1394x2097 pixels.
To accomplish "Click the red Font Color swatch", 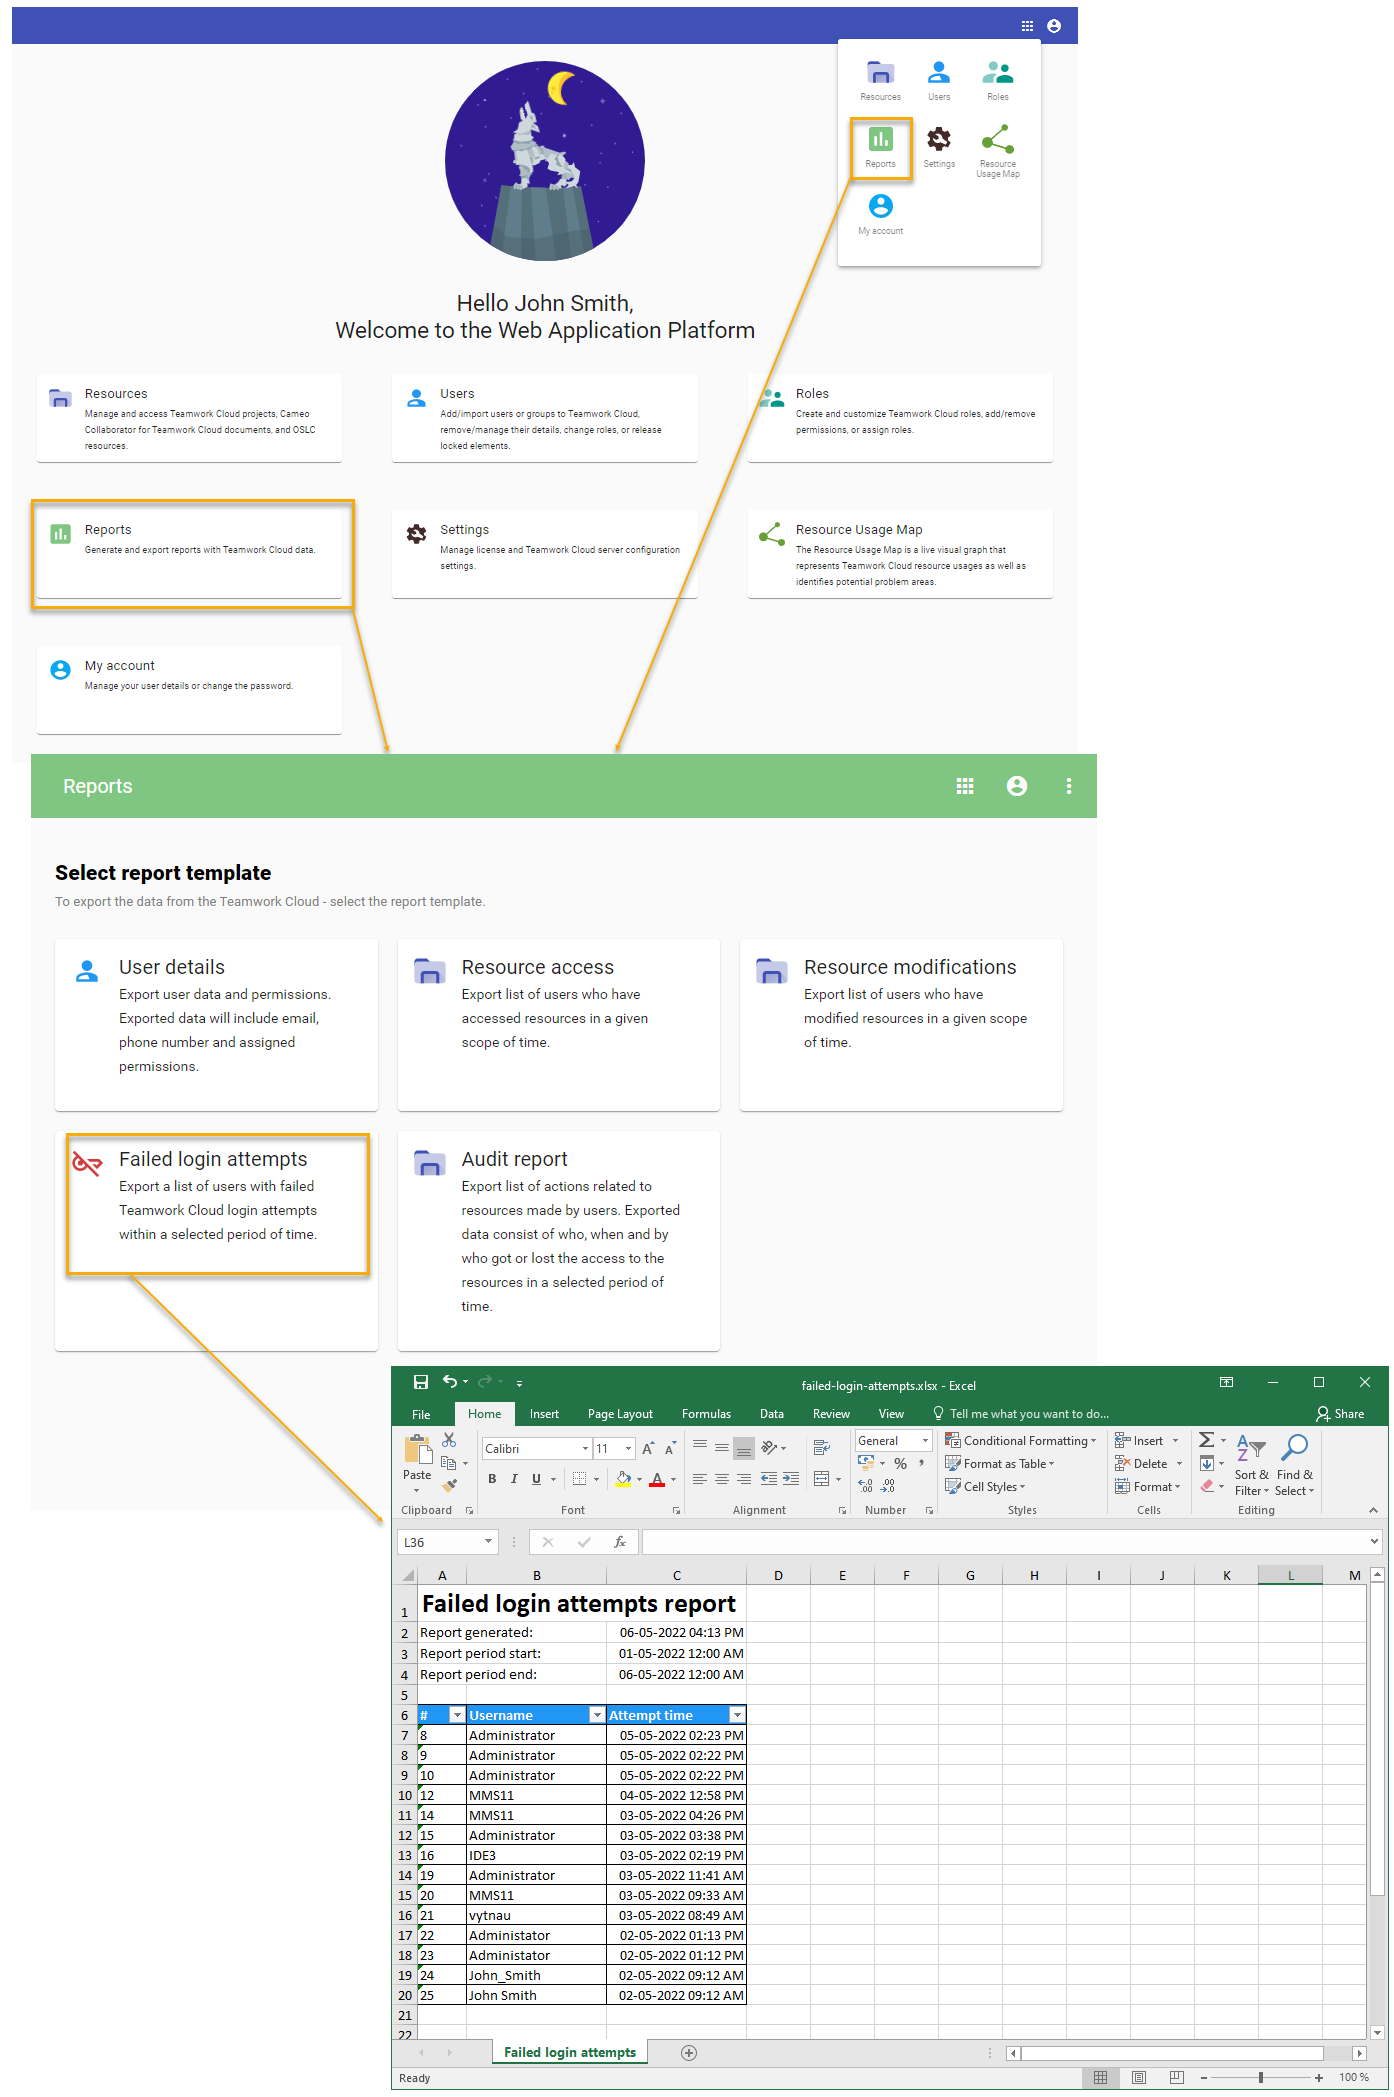I will 657,1479.
